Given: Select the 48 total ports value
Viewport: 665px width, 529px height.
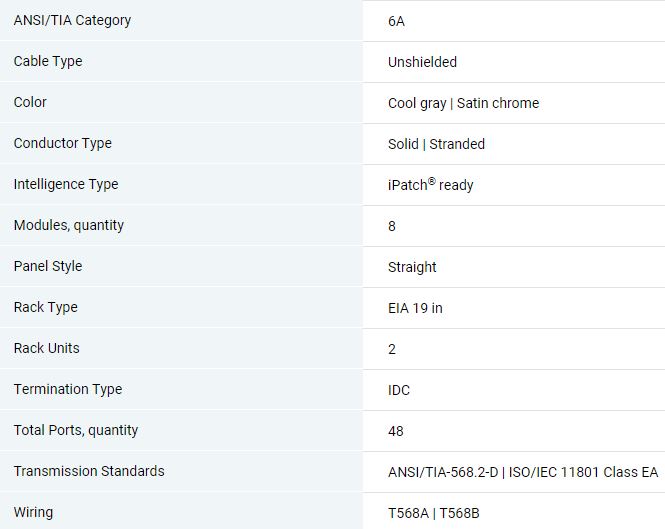Looking at the screenshot, I should [x=395, y=431].
